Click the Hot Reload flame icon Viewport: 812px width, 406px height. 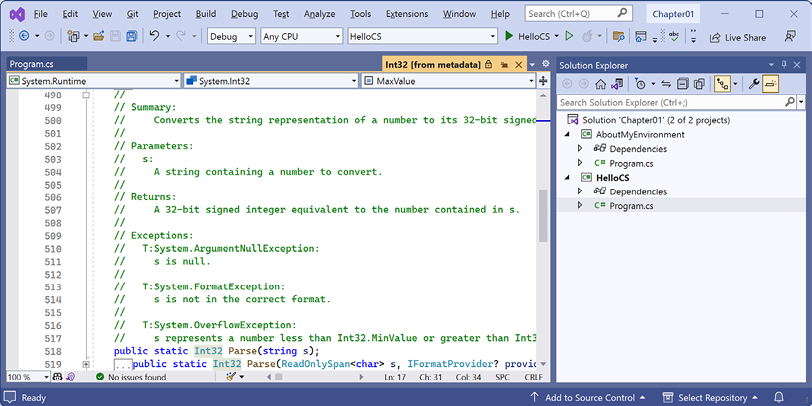pos(587,36)
